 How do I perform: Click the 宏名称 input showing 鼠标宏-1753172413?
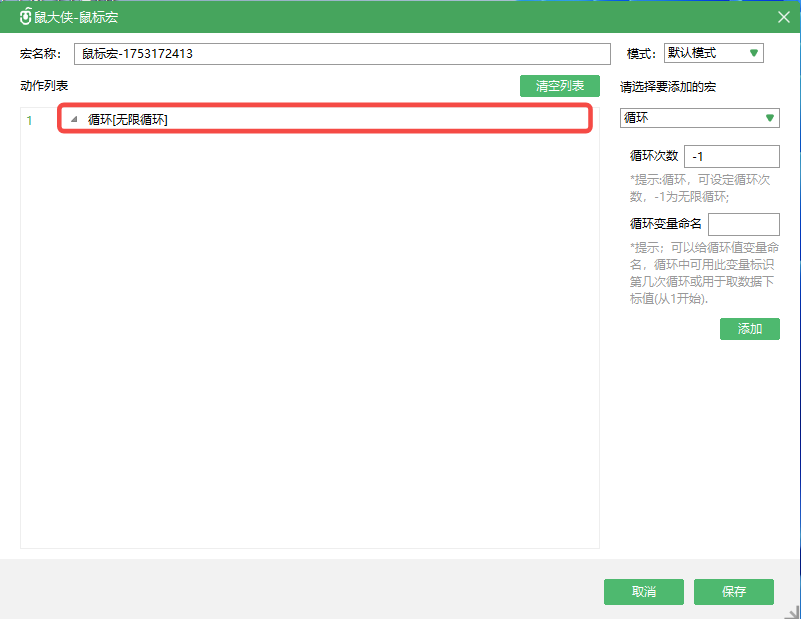tap(343, 53)
